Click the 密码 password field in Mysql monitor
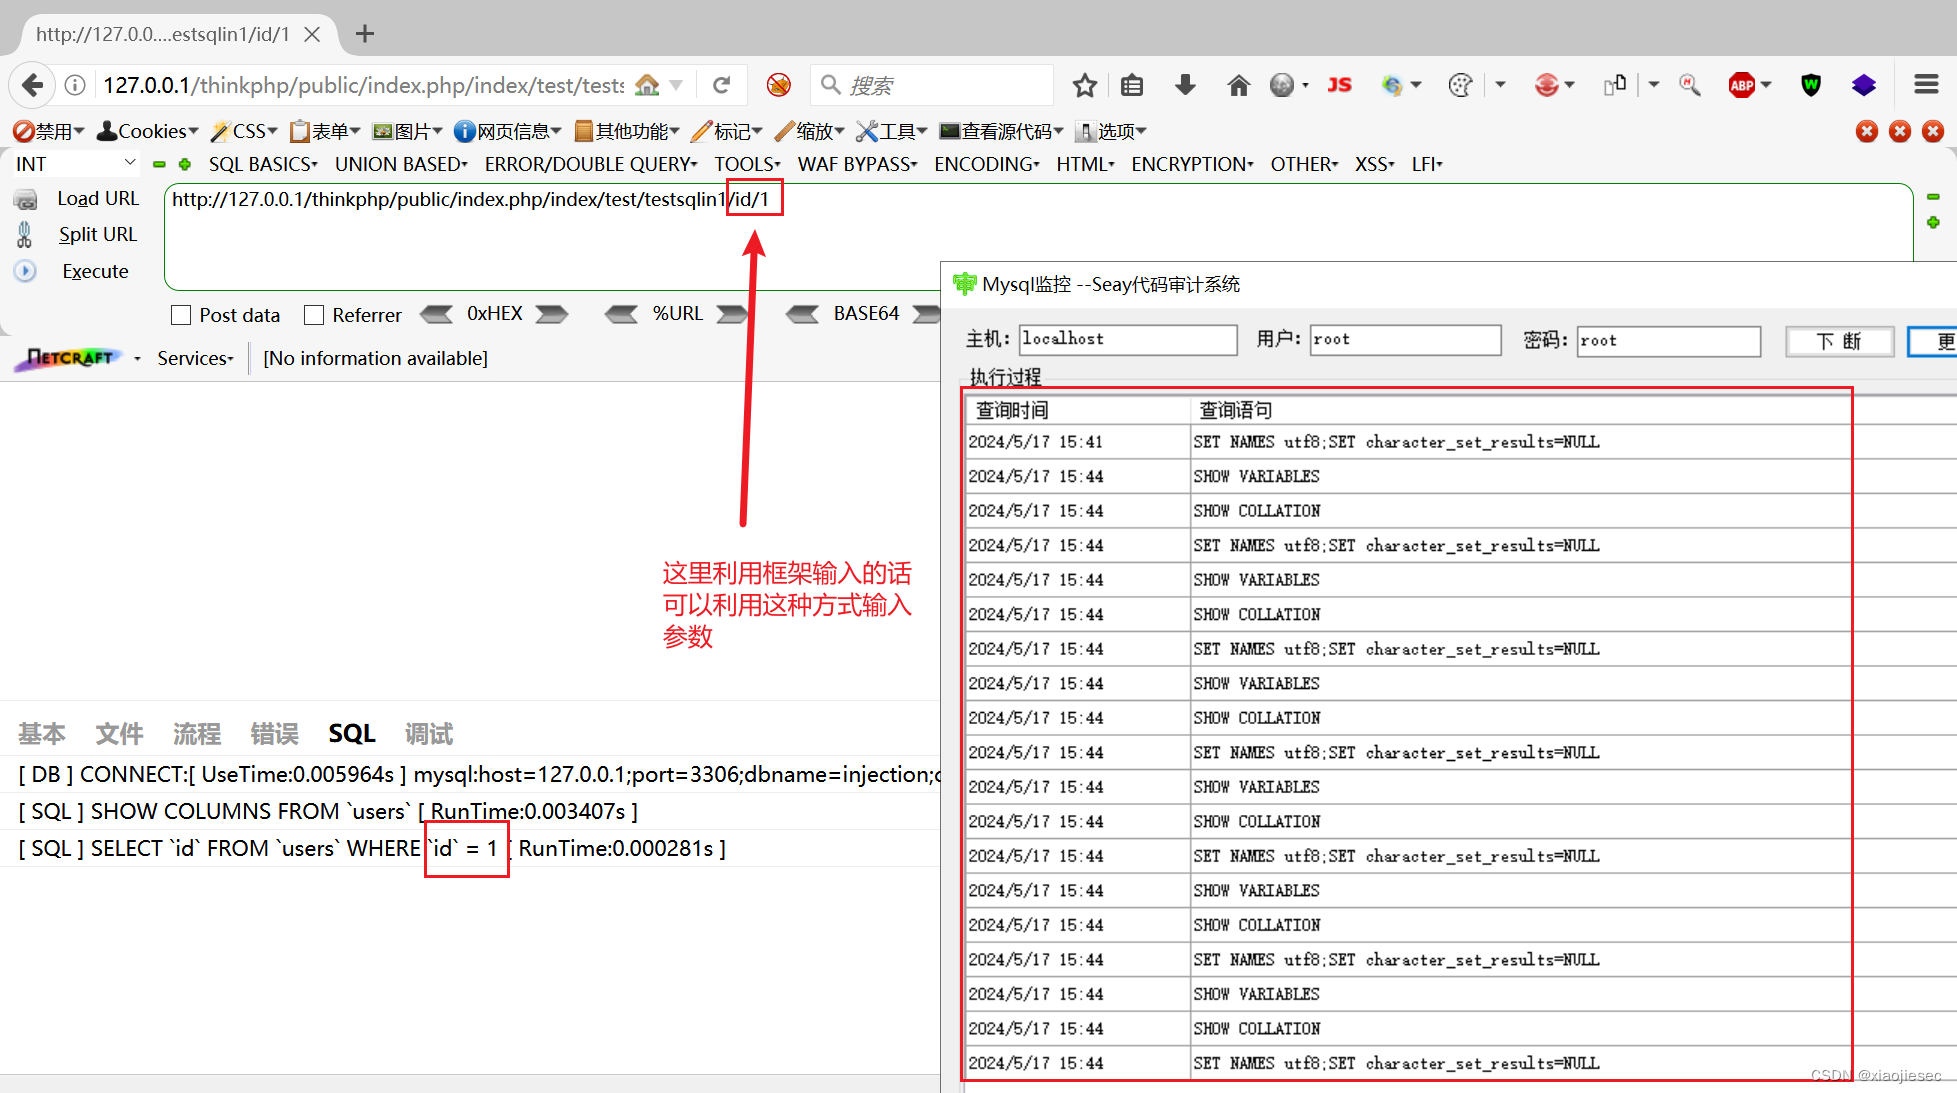This screenshot has width=1957, height=1093. pos(1668,341)
